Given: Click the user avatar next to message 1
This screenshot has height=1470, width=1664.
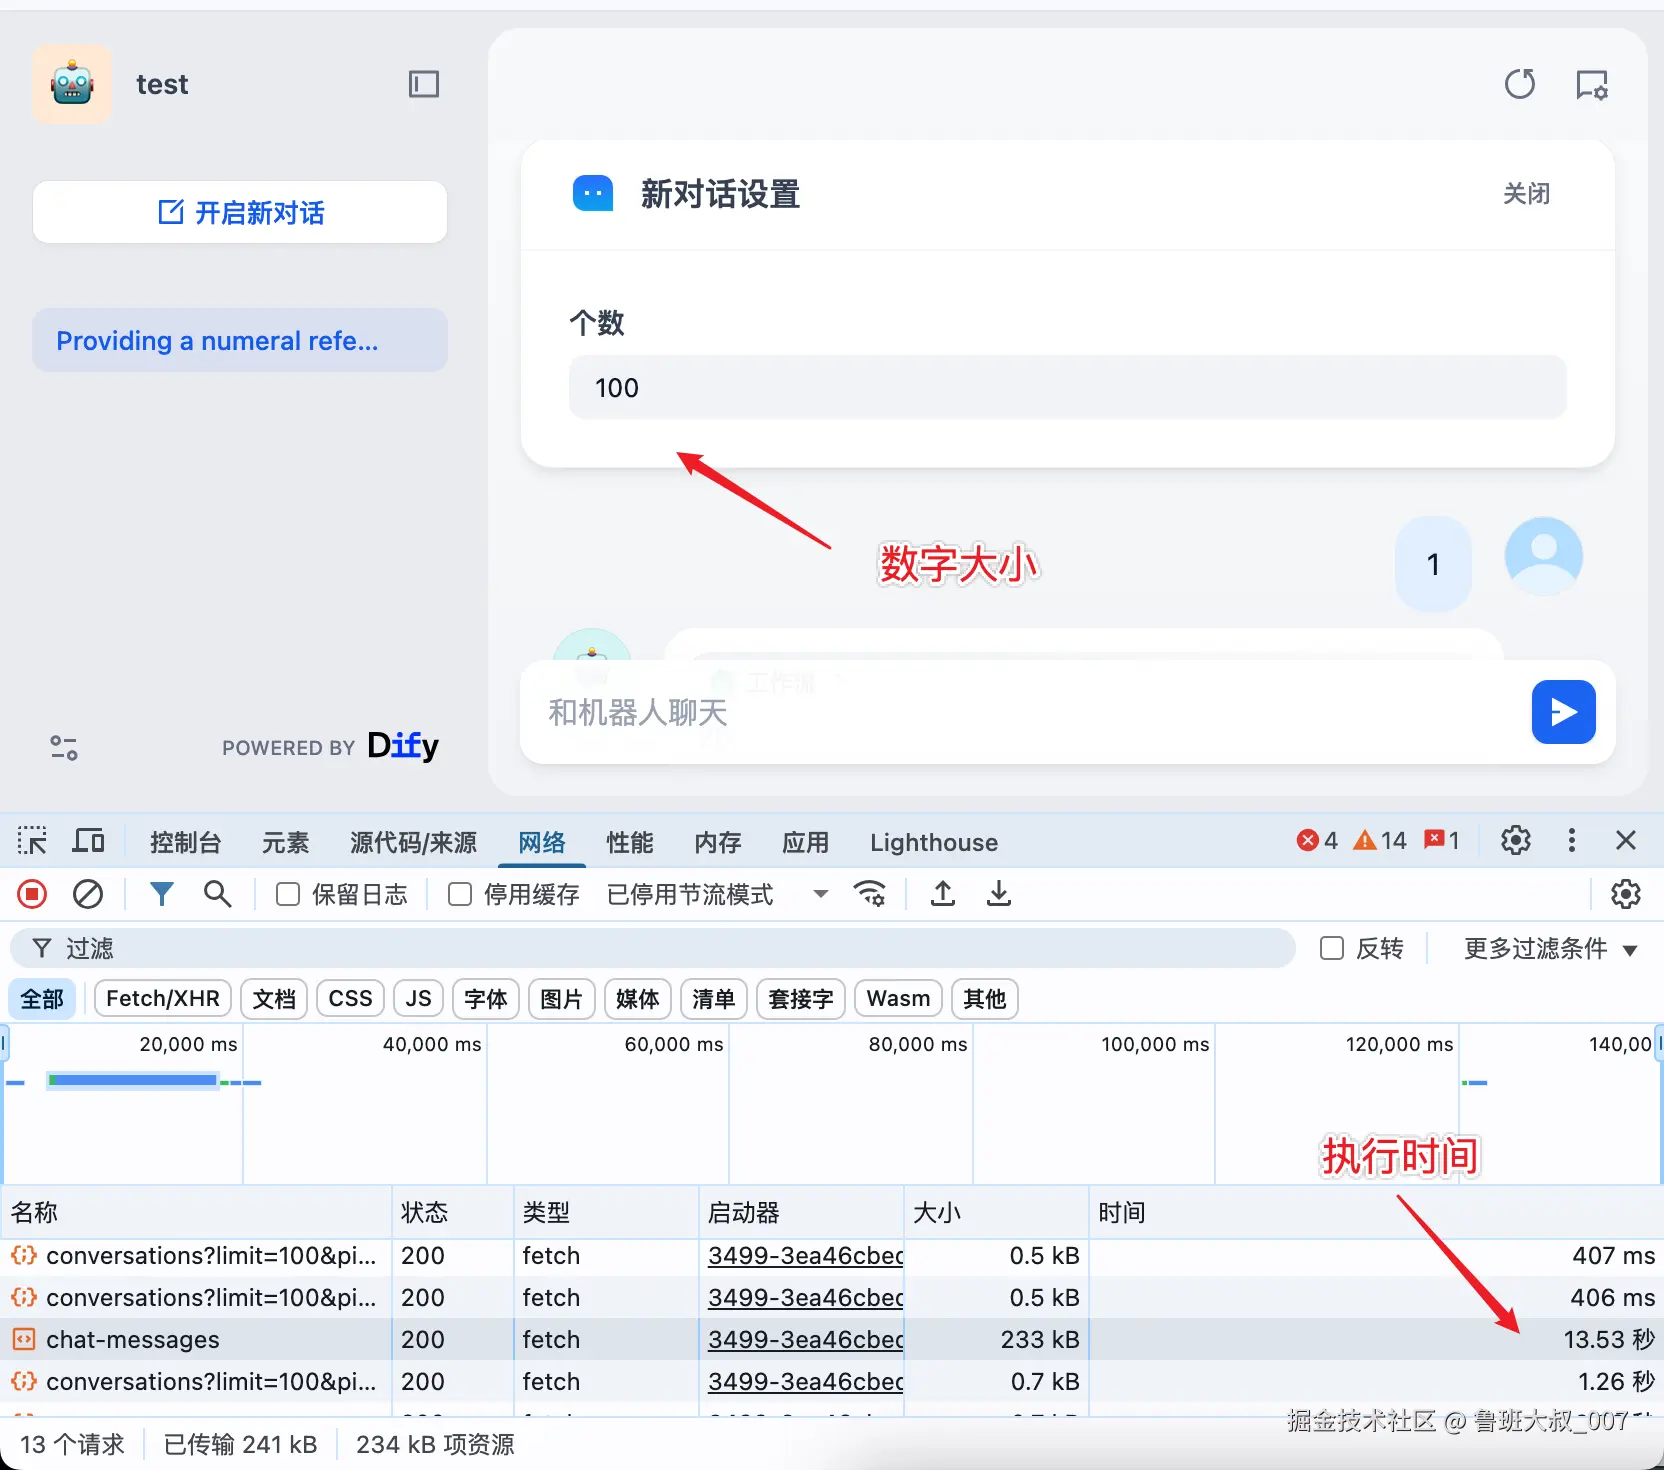Looking at the screenshot, I should [x=1543, y=556].
